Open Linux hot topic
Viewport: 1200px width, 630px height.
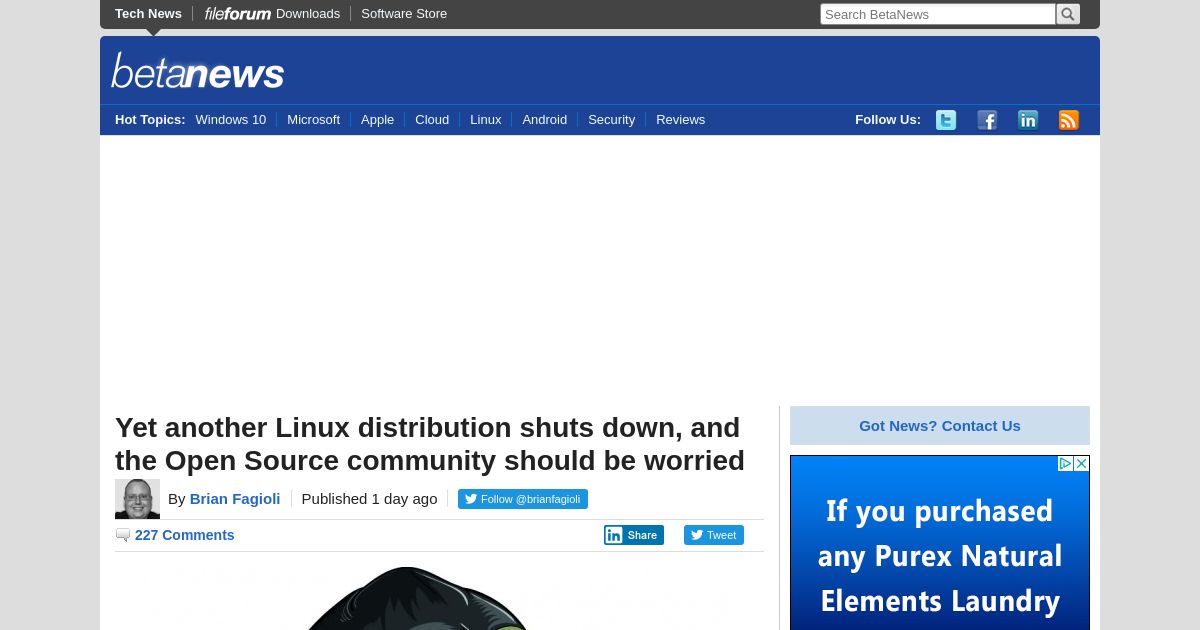[x=485, y=120]
